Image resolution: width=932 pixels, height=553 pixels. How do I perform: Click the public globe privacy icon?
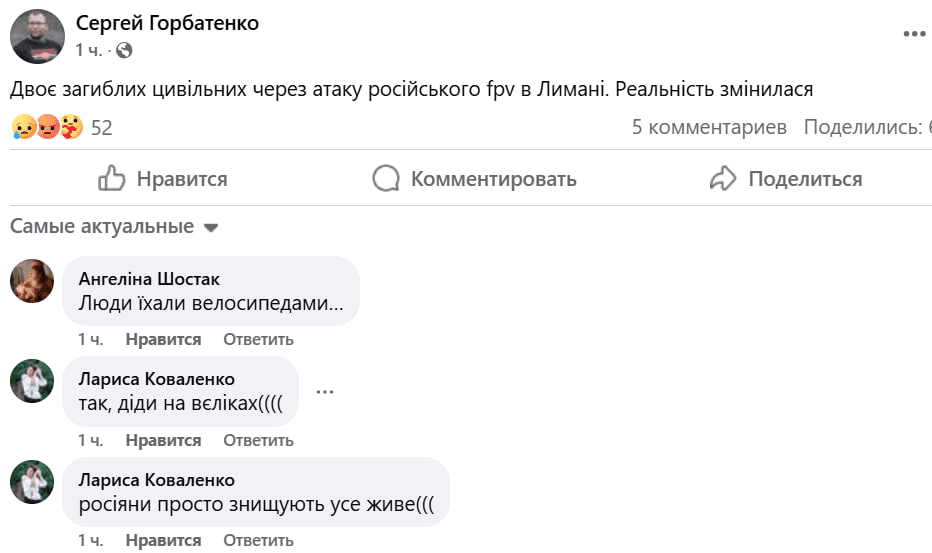tap(124, 49)
